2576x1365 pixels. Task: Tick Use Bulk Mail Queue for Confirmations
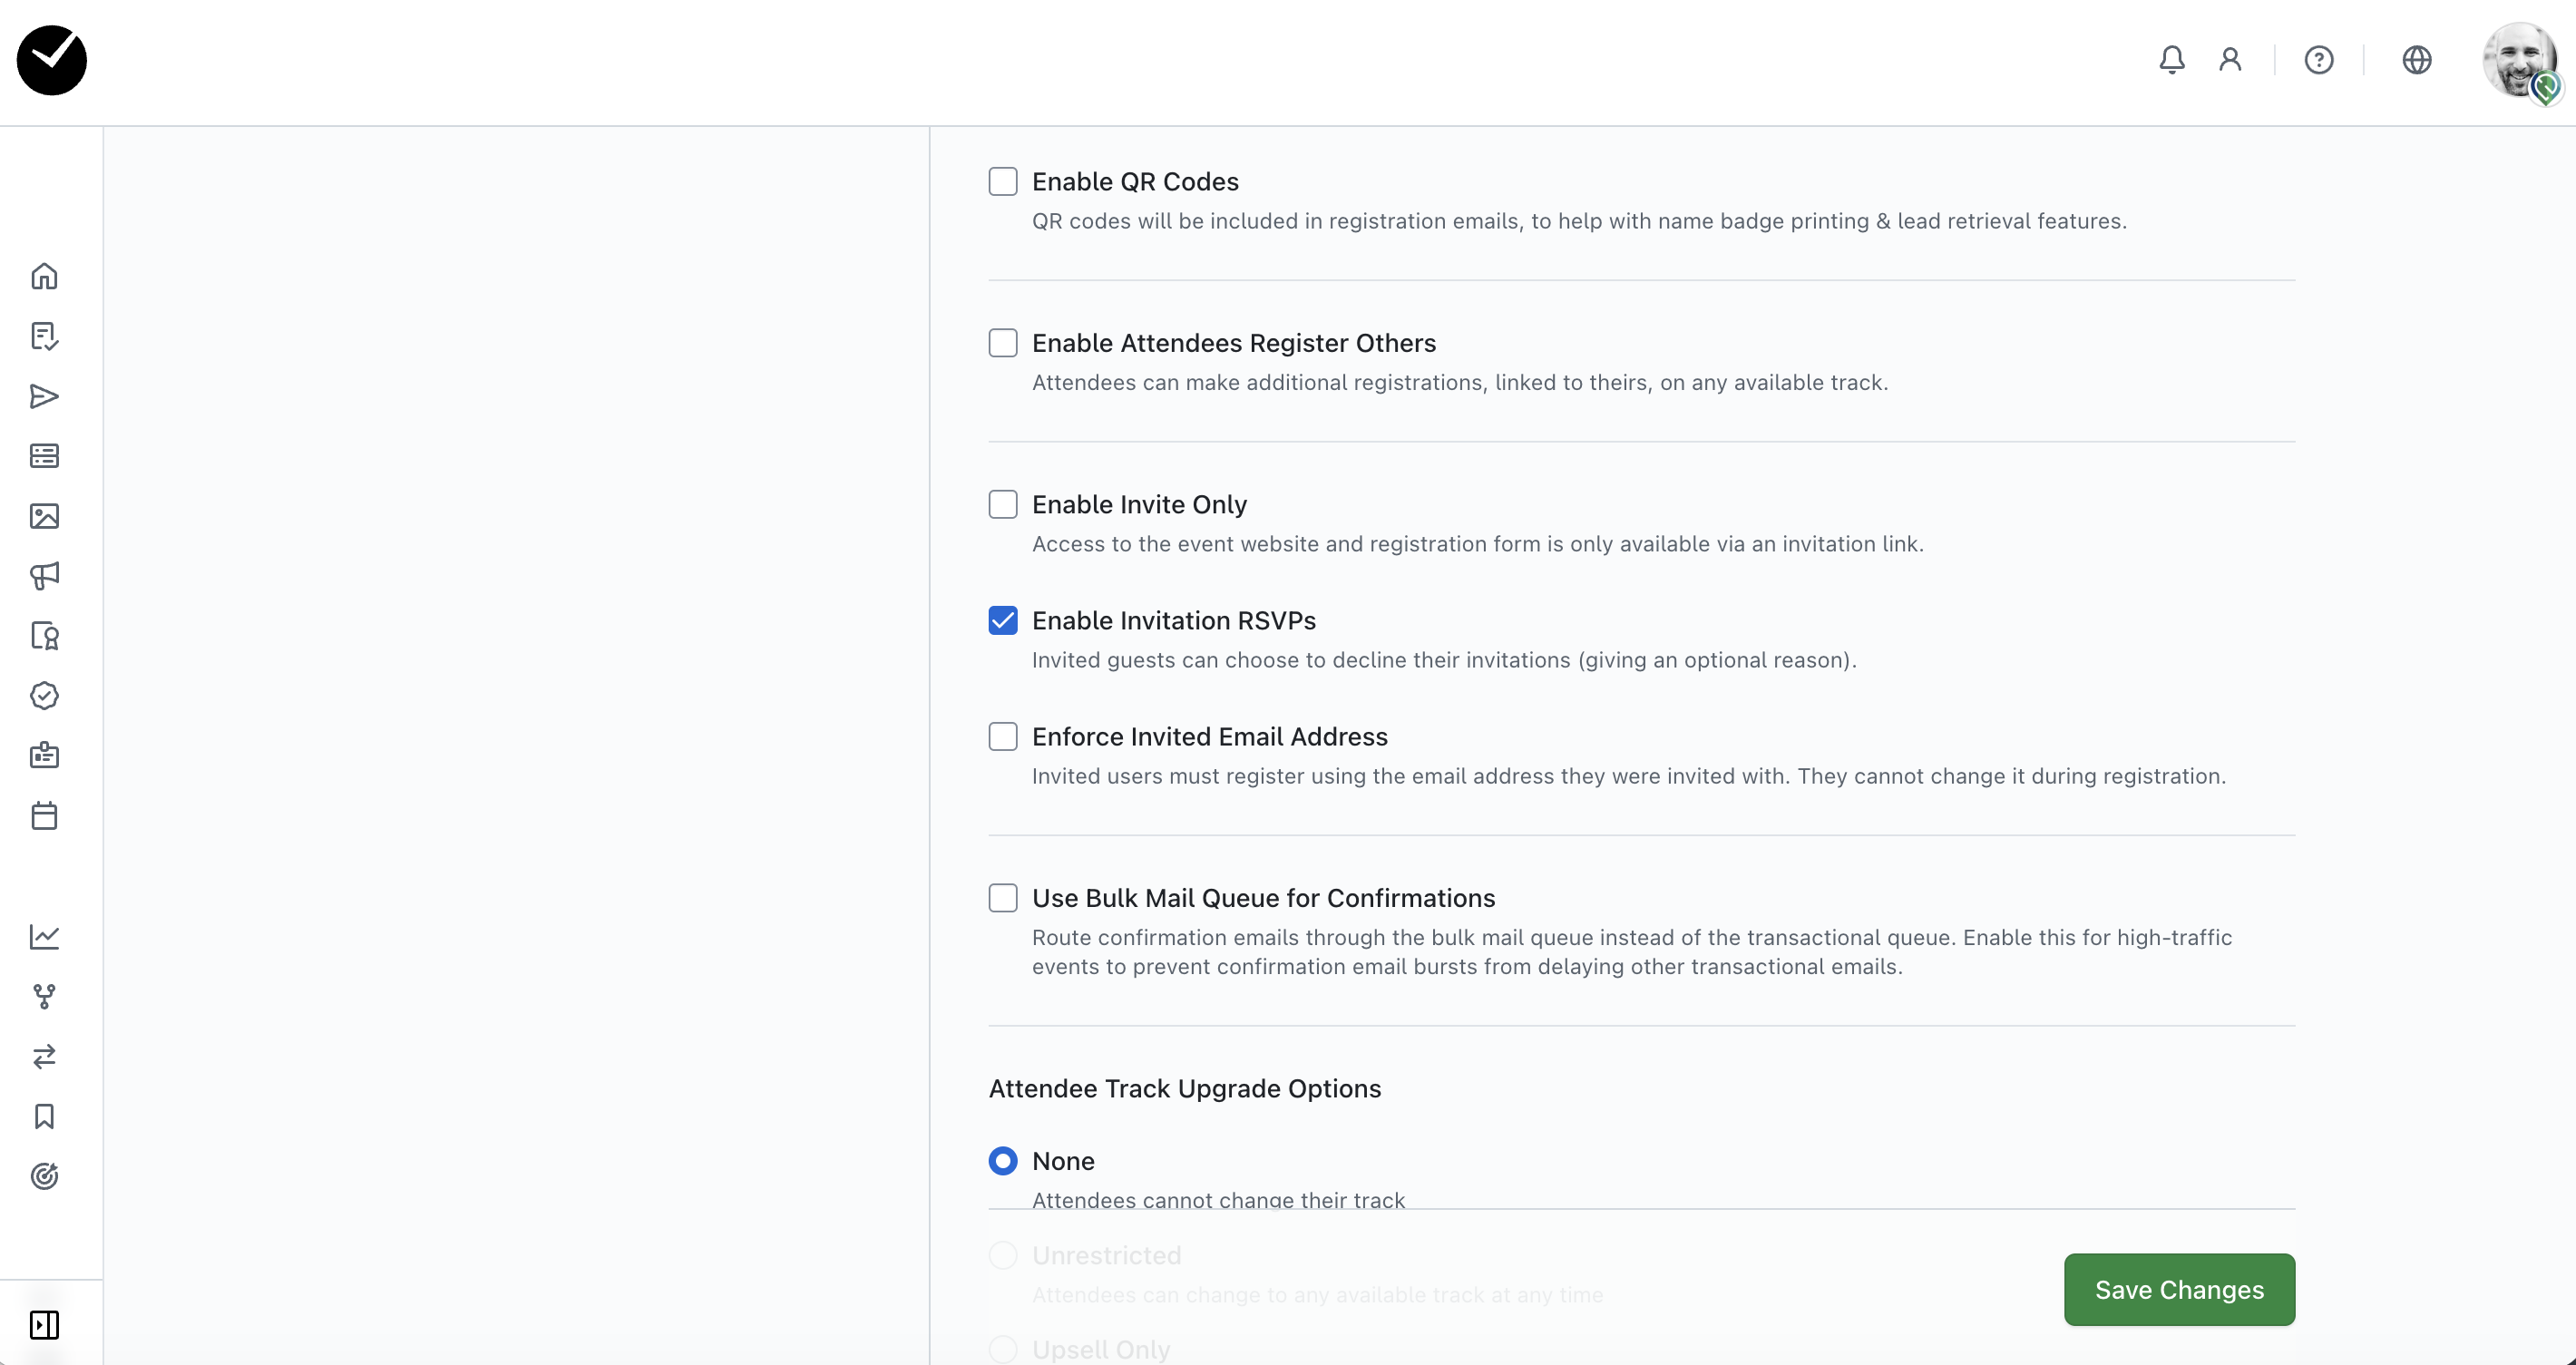[x=1003, y=898]
